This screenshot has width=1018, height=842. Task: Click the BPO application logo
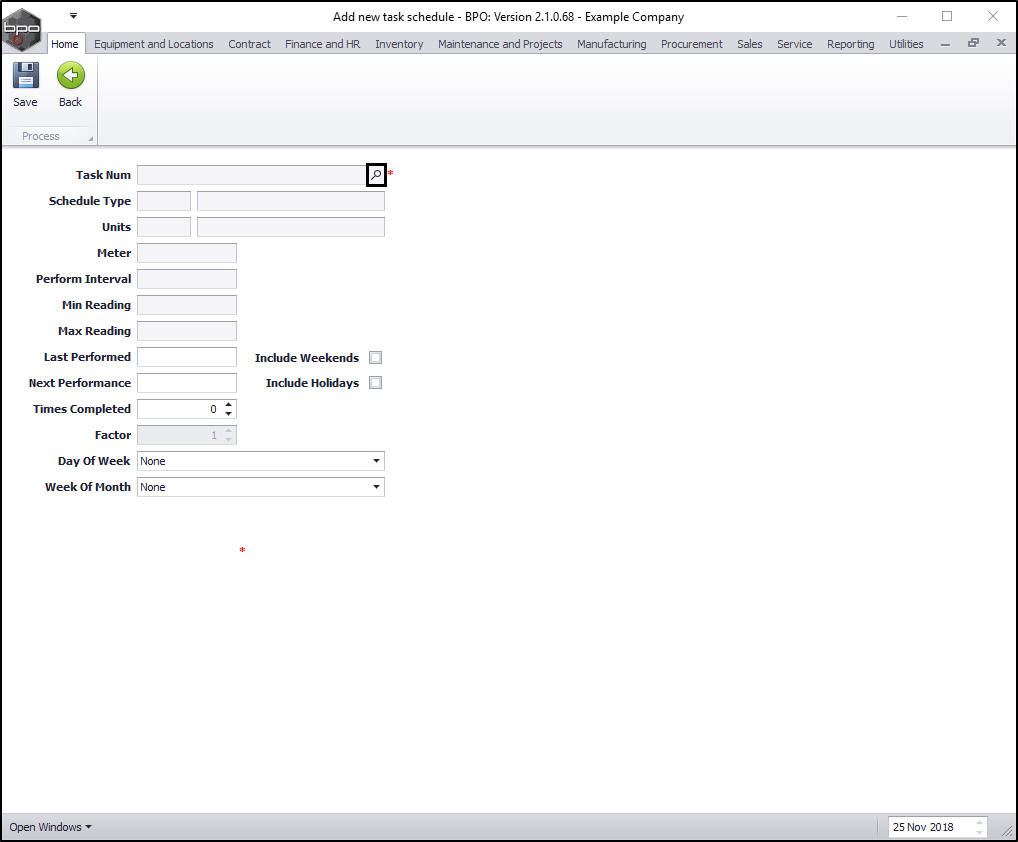click(21, 29)
